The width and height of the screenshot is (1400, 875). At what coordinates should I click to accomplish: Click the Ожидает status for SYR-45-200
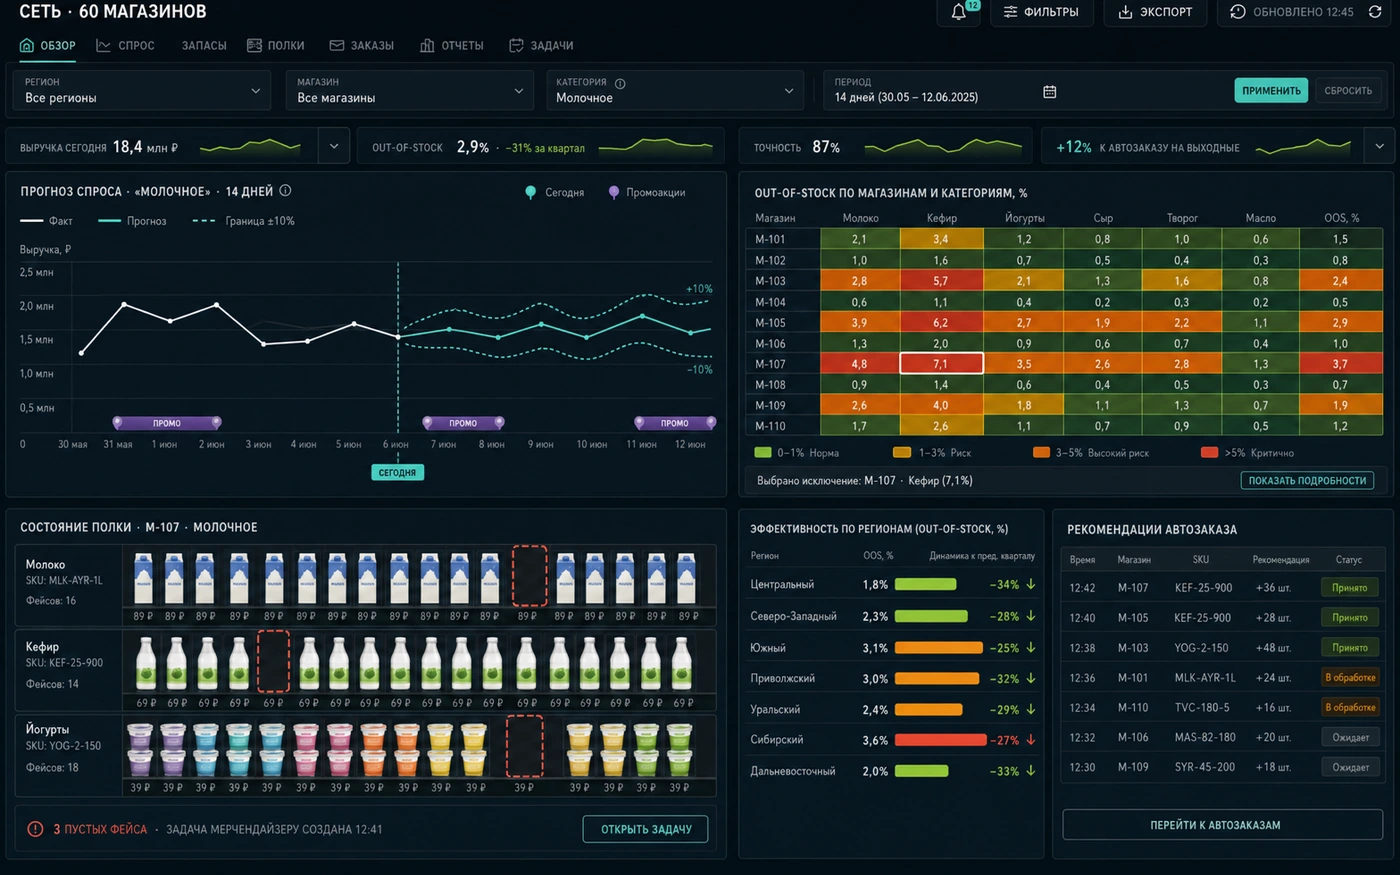click(x=1350, y=768)
